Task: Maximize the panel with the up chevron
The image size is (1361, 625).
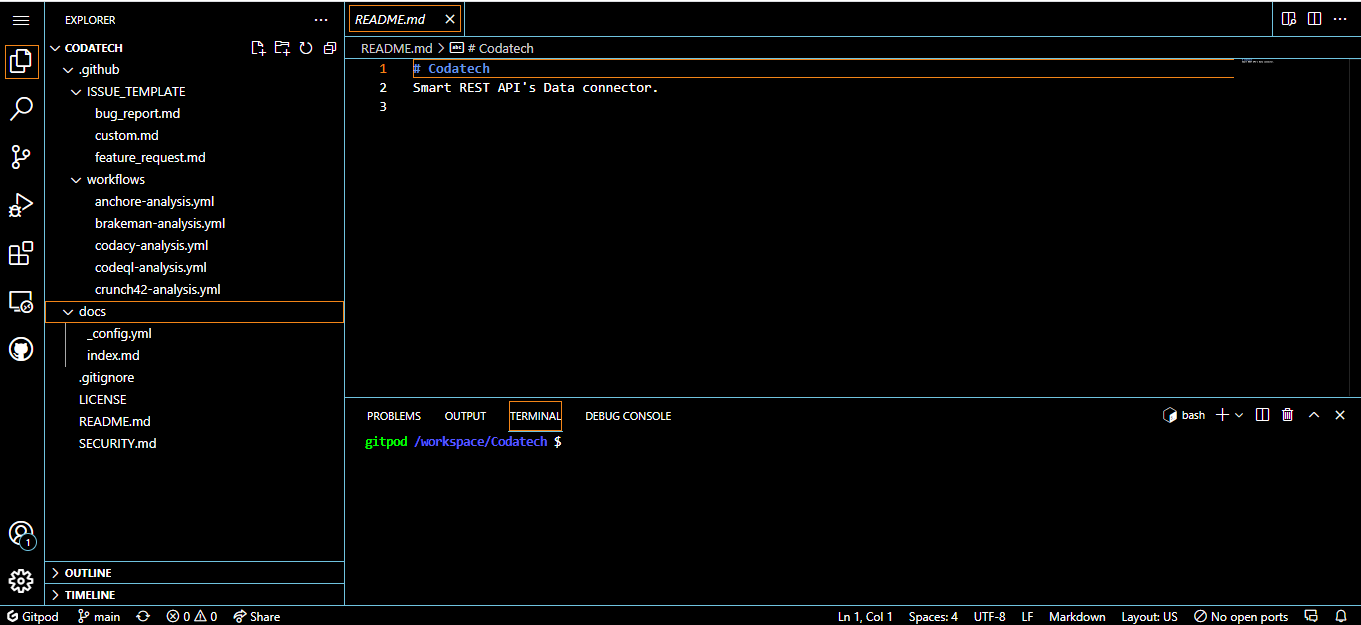Action: click(x=1314, y=415)
